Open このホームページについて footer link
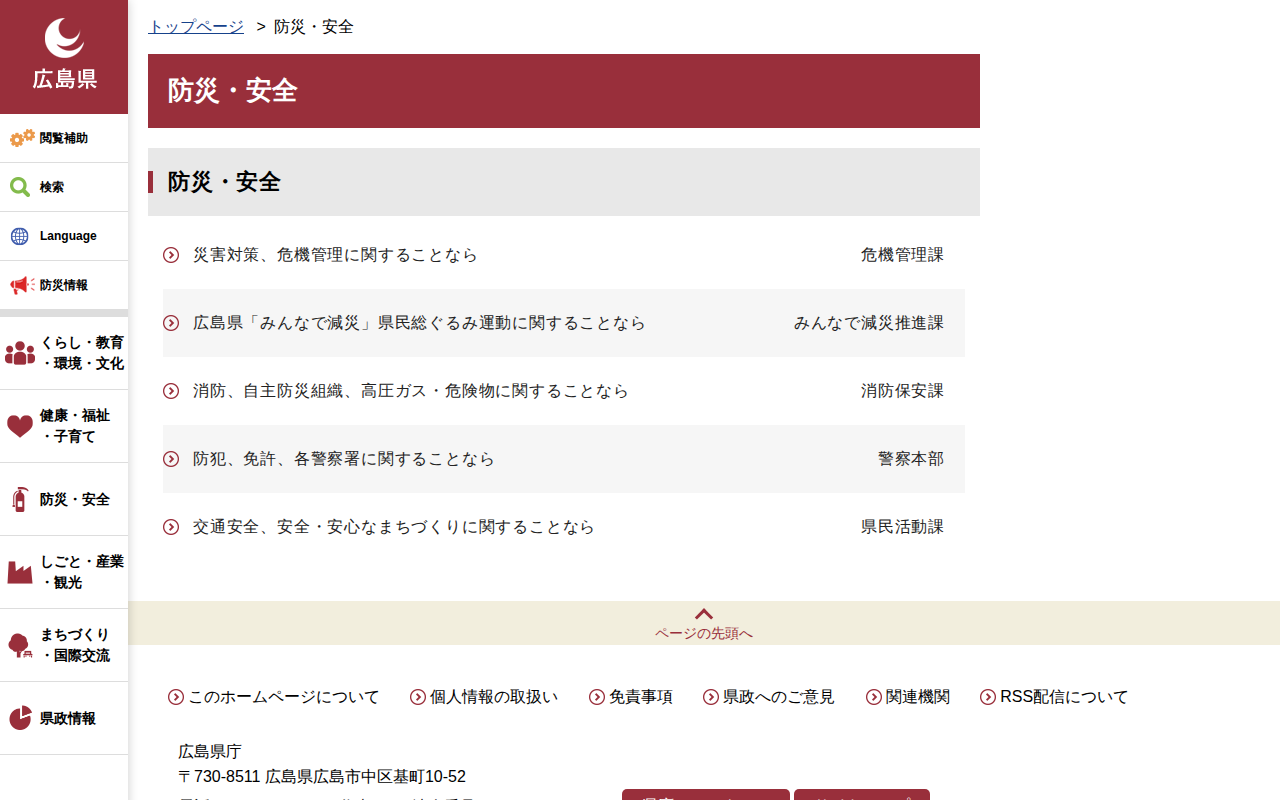 [284, 697]
